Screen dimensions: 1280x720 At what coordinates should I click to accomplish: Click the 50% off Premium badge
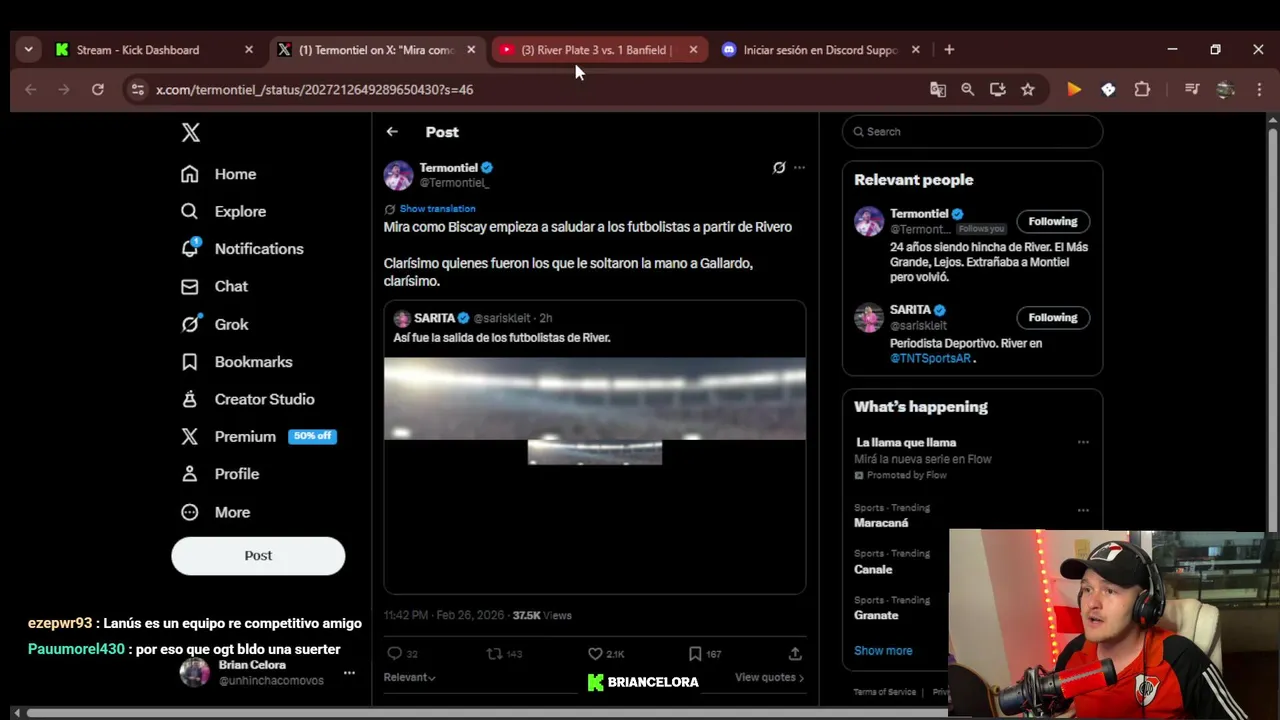312,436
